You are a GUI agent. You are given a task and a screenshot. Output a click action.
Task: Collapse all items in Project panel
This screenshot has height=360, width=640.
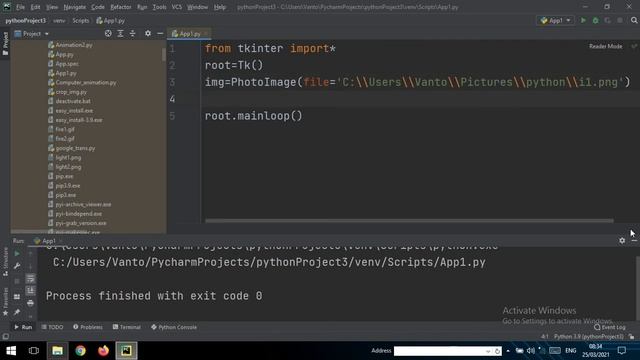click(133, 33)
